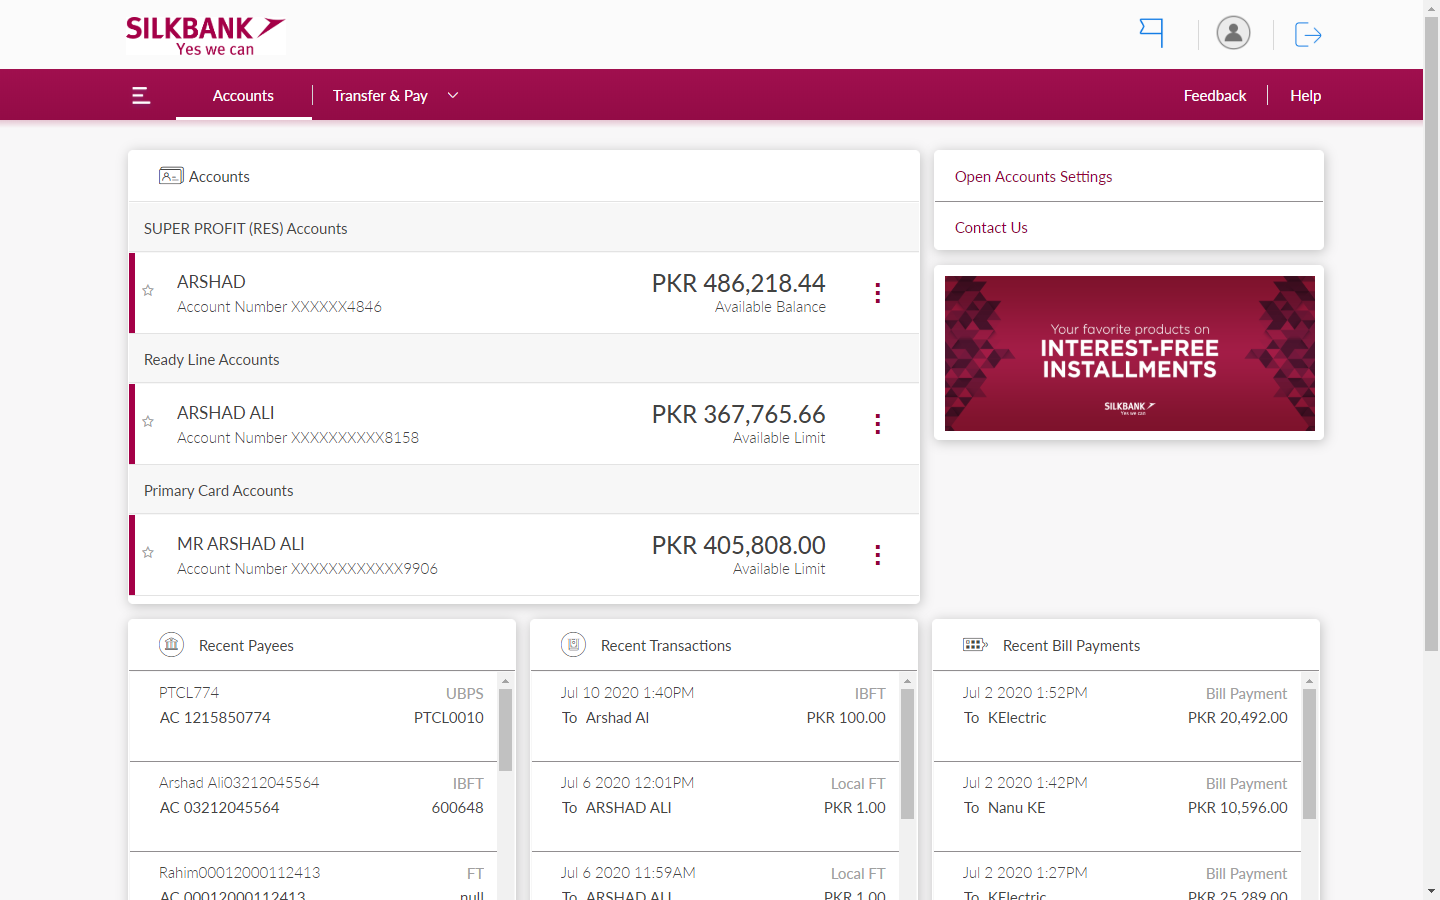Screen dimensions: 1440x900
Task: Open options menu for PKR 486,218.44 account
Action: click(877, 293)
